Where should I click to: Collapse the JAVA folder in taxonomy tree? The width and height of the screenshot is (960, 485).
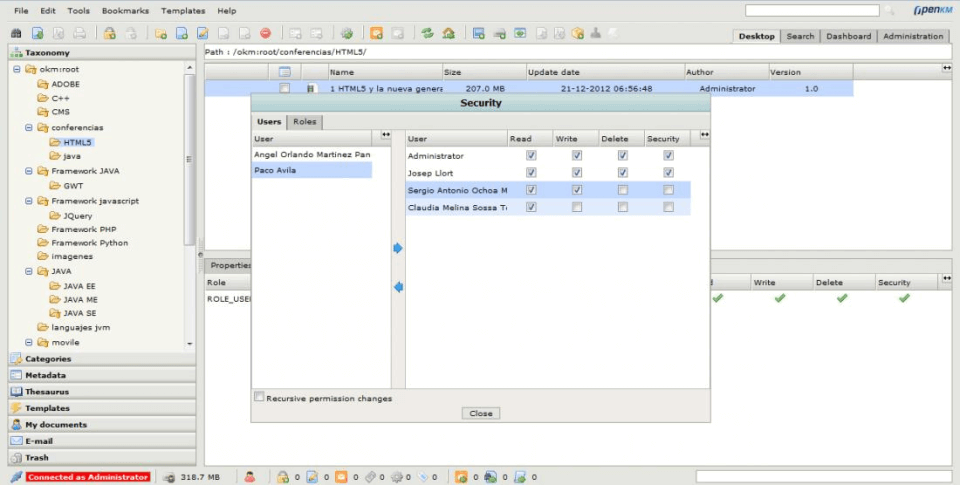(x=29, y=271)
